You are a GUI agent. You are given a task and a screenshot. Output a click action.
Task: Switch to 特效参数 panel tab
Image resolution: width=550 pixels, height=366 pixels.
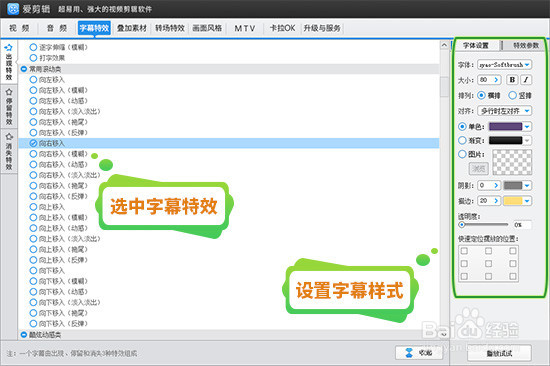pos(525,45)
